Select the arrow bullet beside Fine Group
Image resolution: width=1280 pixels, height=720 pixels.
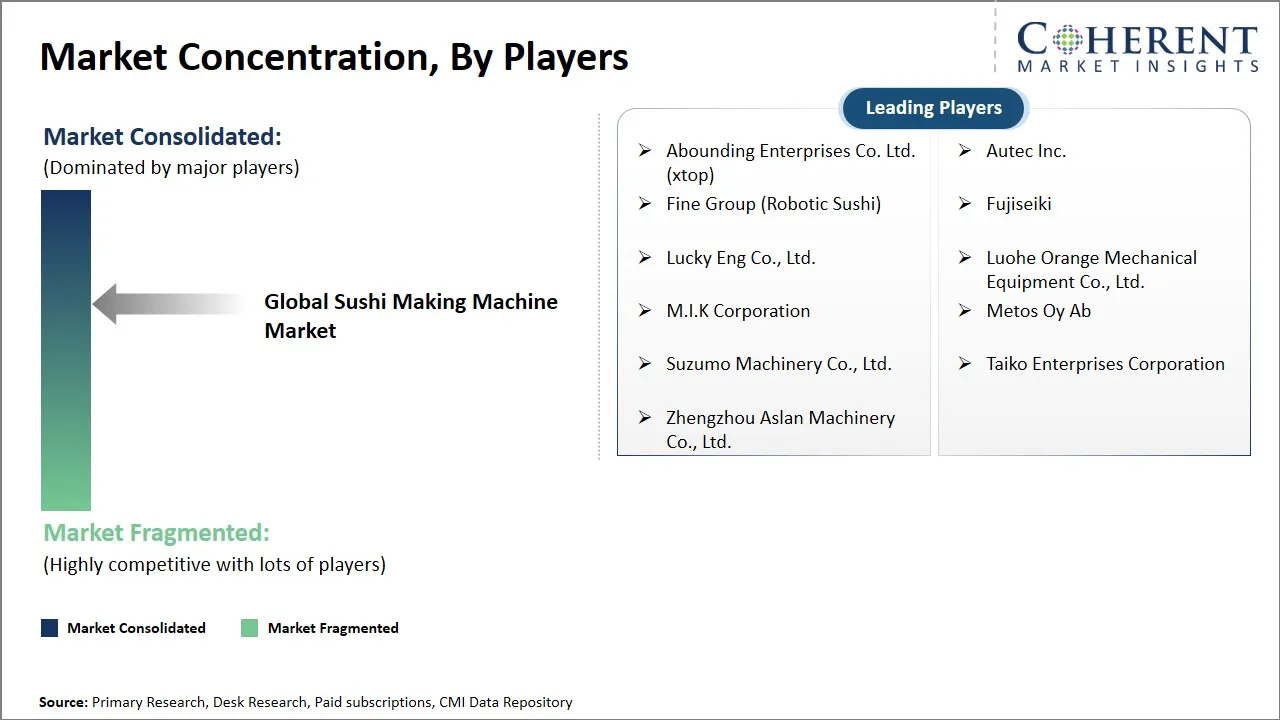point(645,204)
